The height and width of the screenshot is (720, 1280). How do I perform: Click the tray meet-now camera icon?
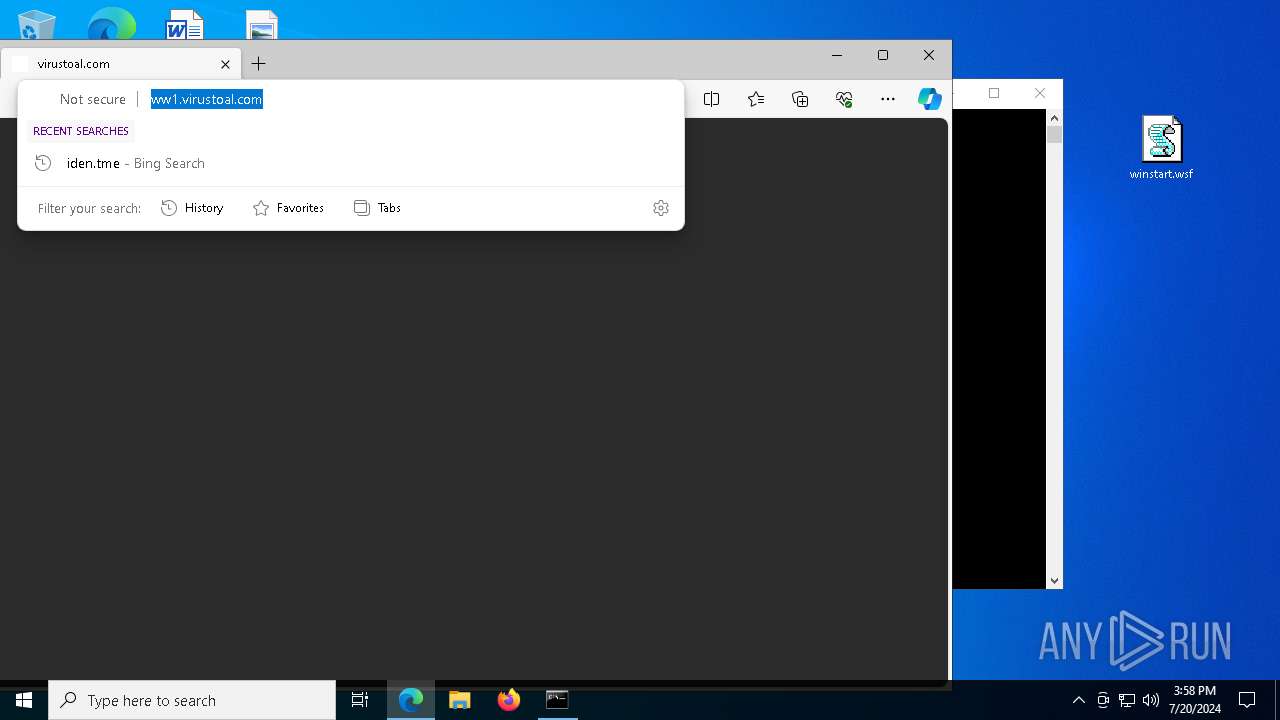[x=1103, y=700]
